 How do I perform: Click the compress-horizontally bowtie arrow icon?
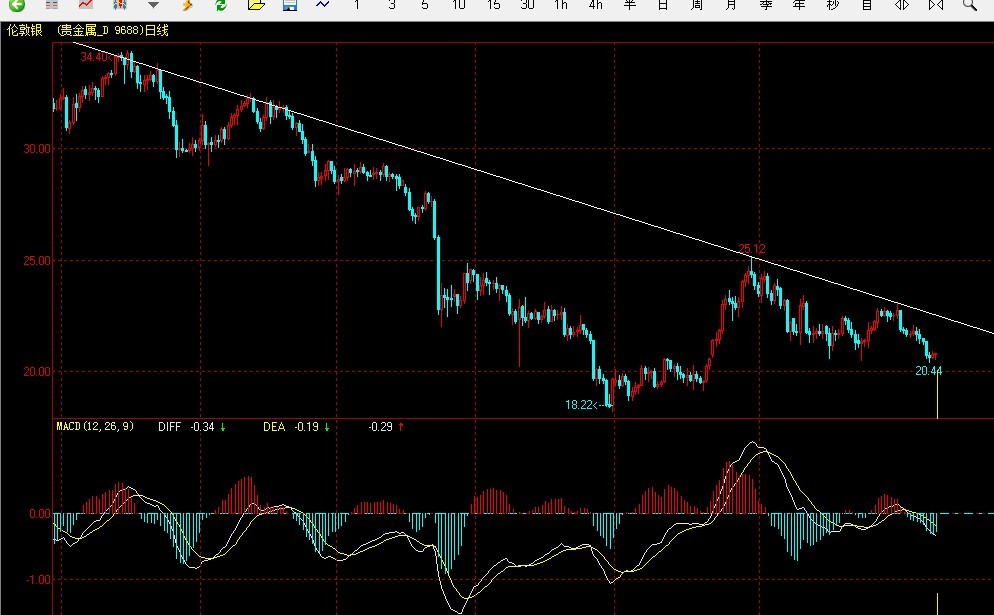[936, 5]
